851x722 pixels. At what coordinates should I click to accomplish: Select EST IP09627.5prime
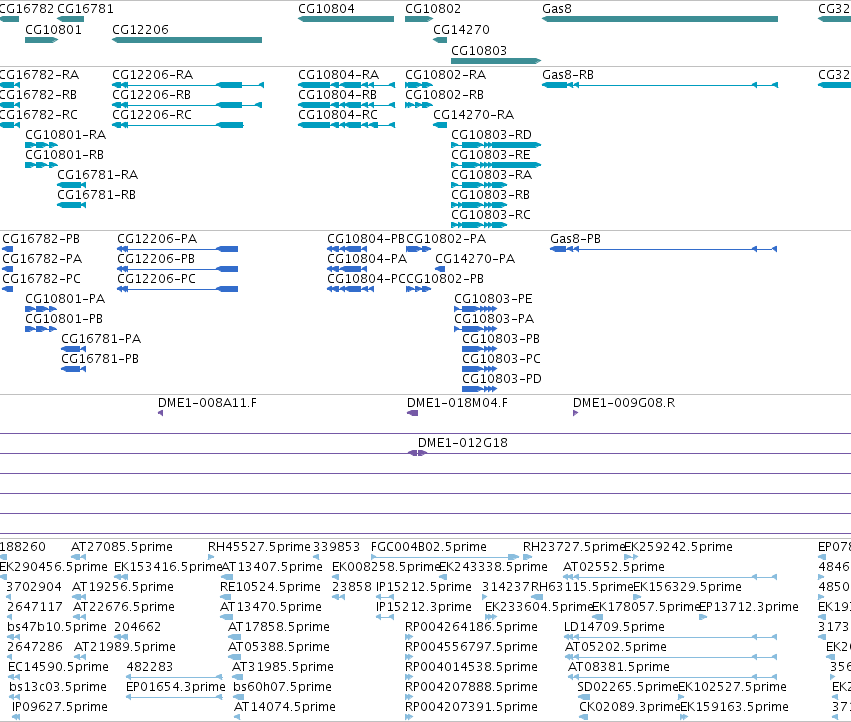tap(60, 707)
